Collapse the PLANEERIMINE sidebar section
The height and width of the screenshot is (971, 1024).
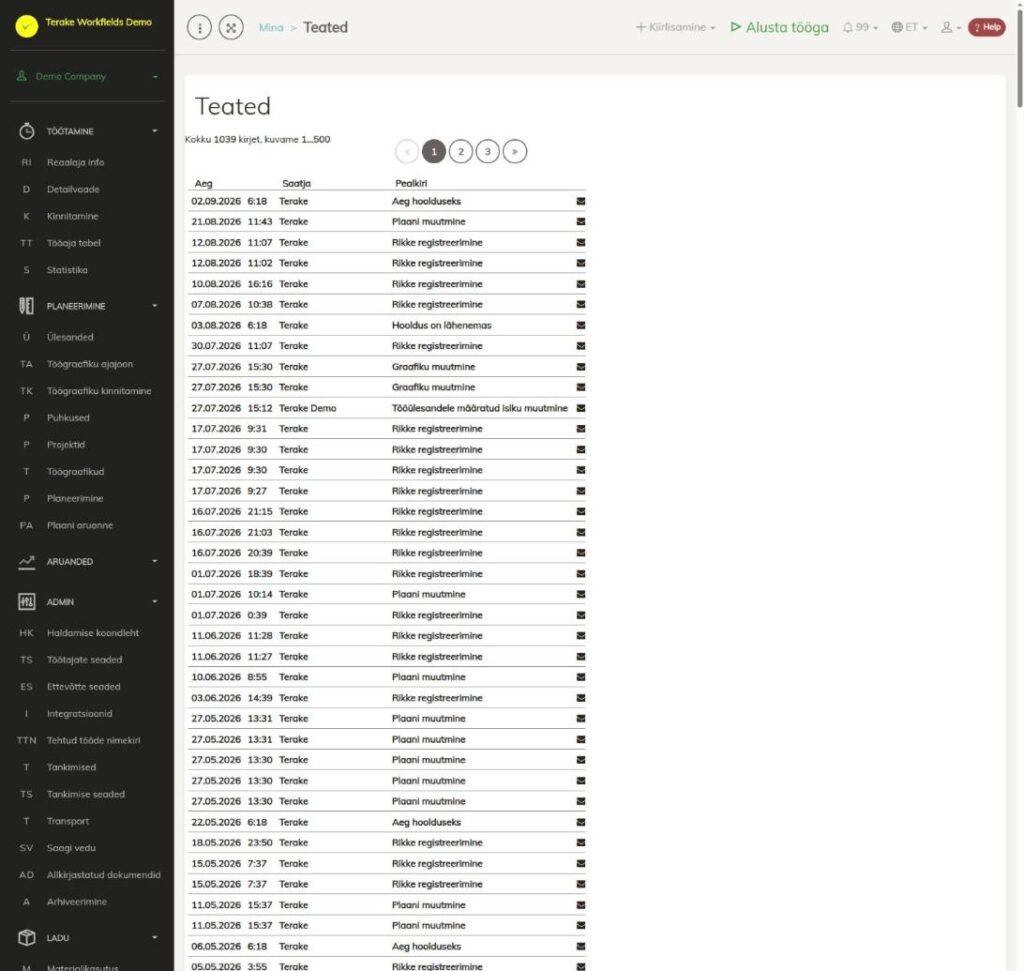coord(155,306)
